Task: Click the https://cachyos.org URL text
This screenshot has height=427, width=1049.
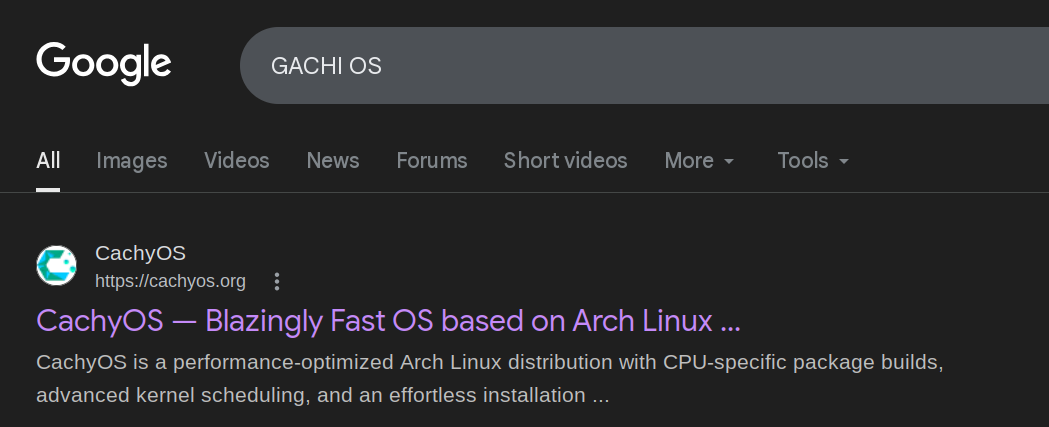Action: coord(170,282)
